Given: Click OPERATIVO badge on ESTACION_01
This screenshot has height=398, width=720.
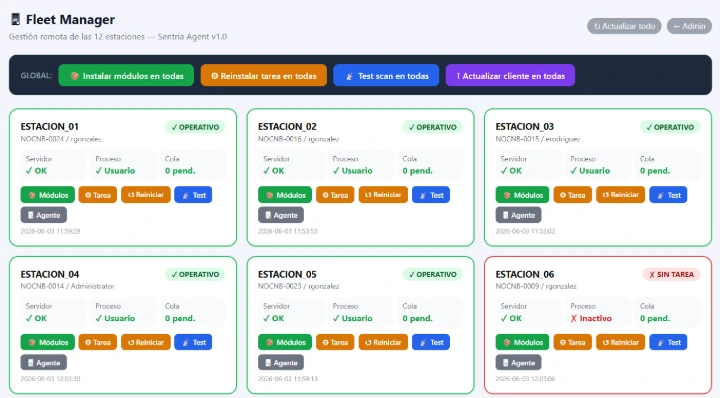Looking at the screenshot, I should pyautogui.click(x=195, y=127).
